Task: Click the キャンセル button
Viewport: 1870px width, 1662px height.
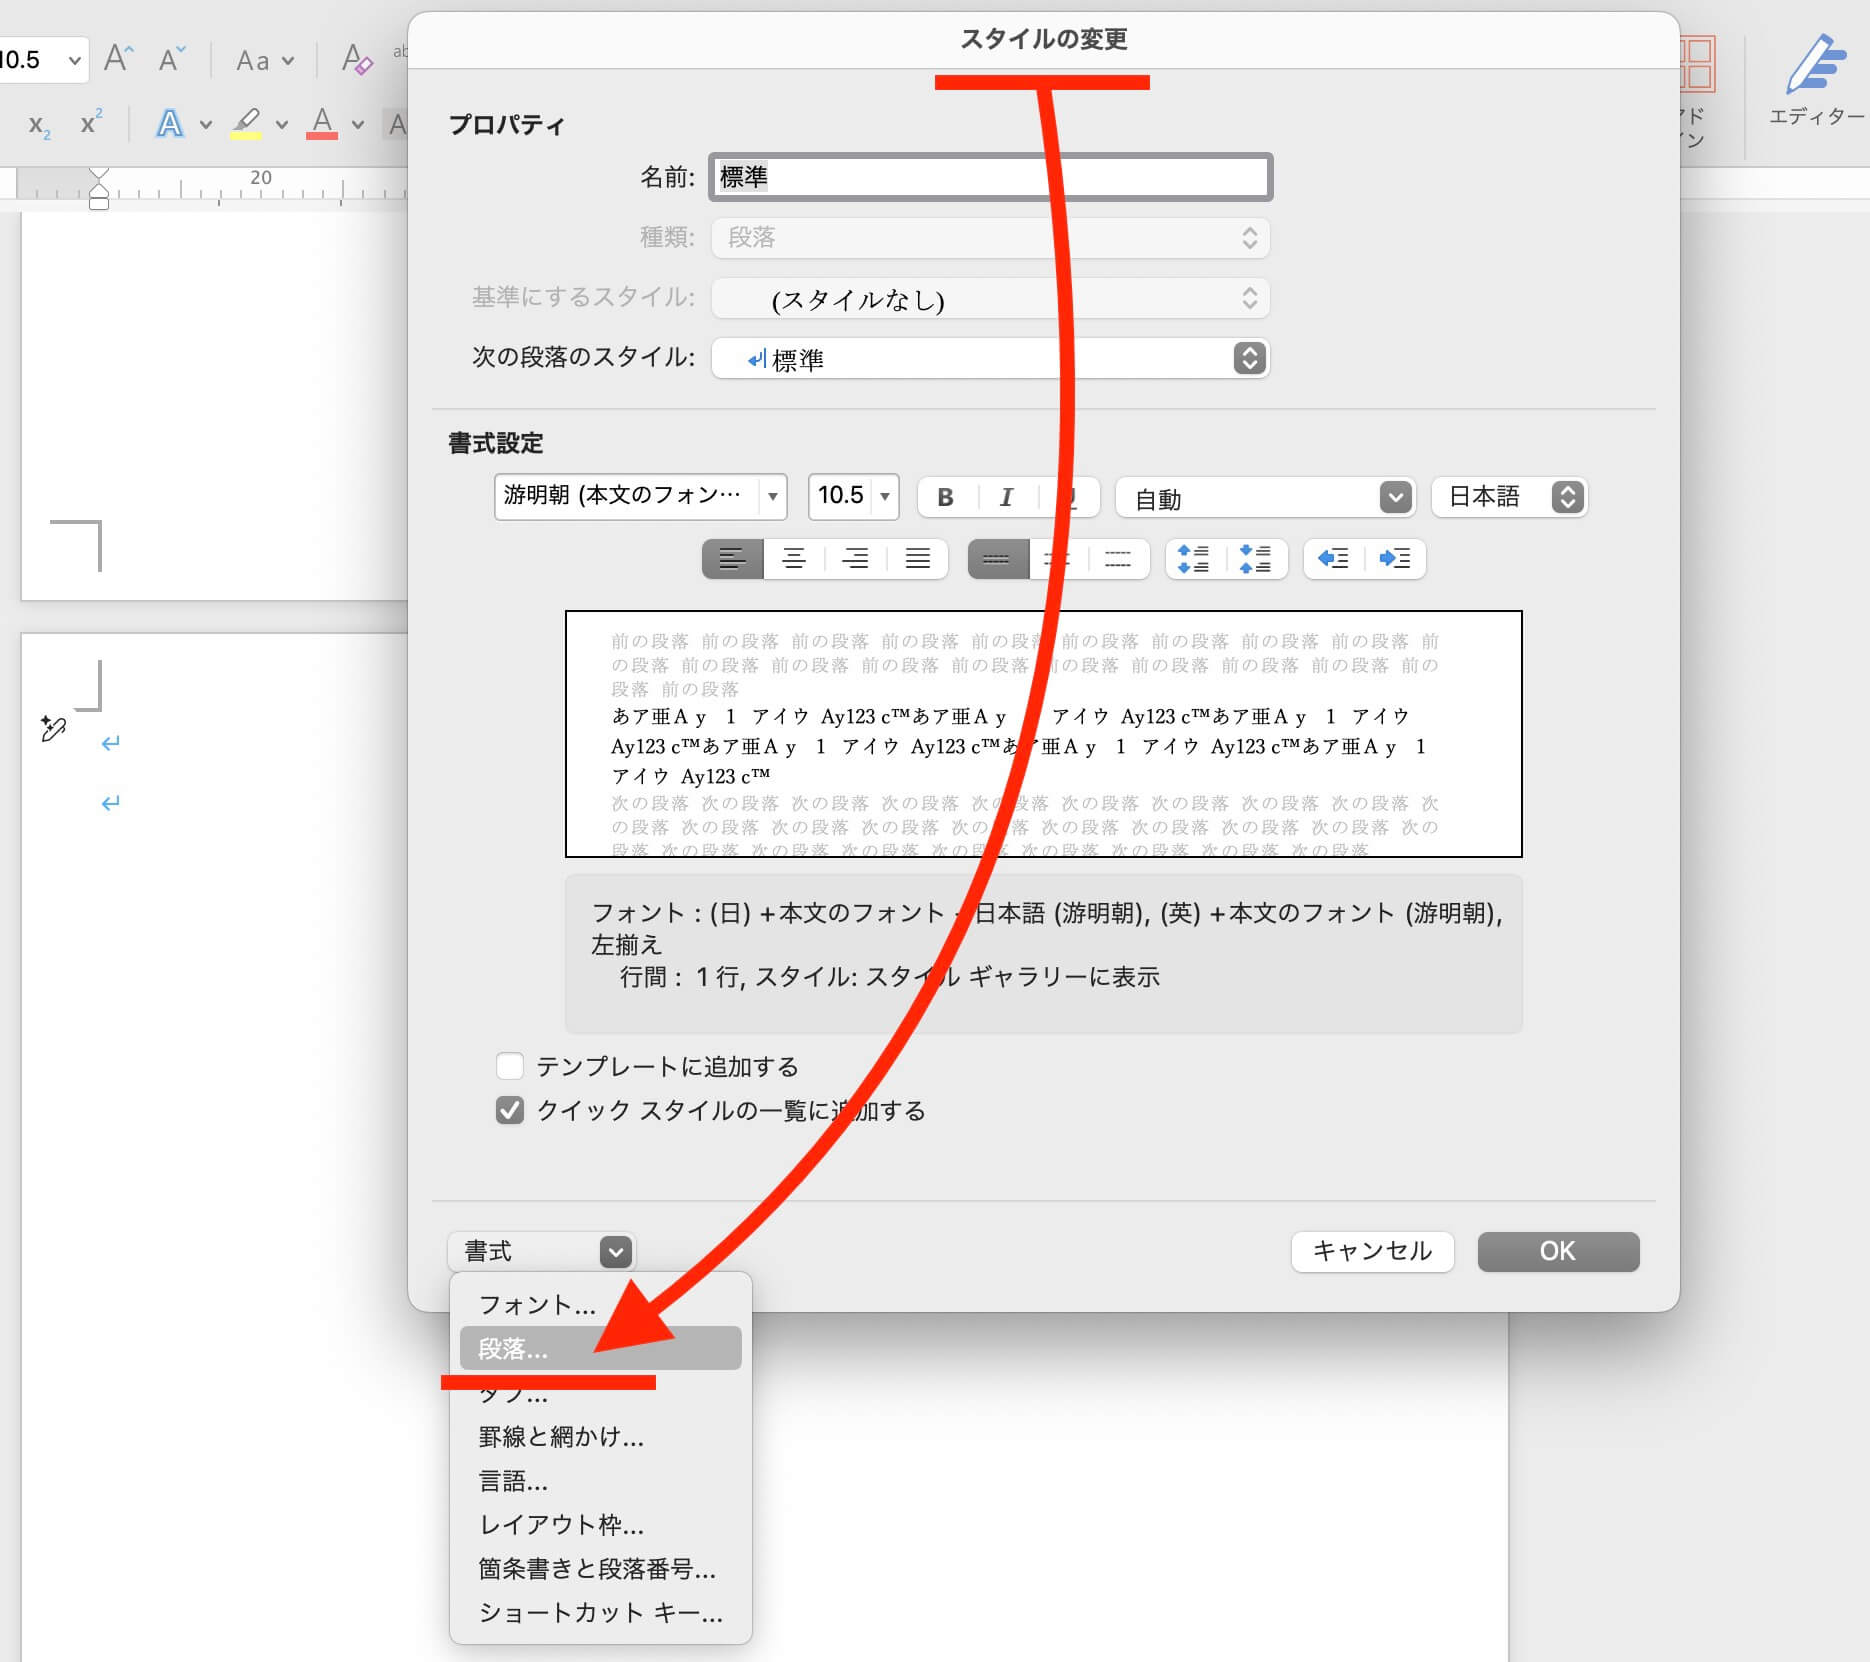Action: [x=1372, y=1251]
